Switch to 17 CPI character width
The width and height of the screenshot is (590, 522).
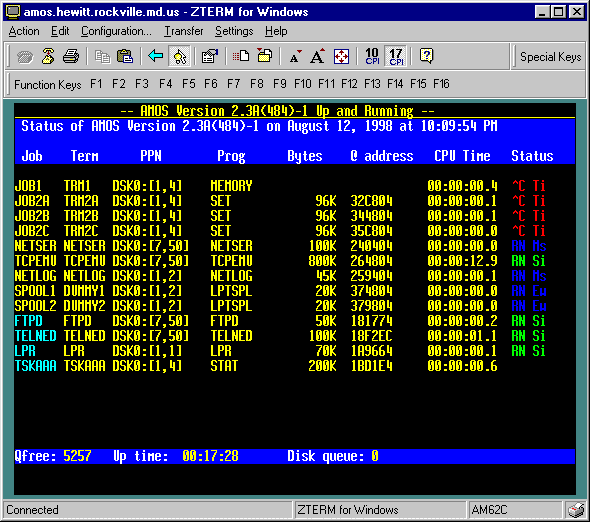pos(396,56)
